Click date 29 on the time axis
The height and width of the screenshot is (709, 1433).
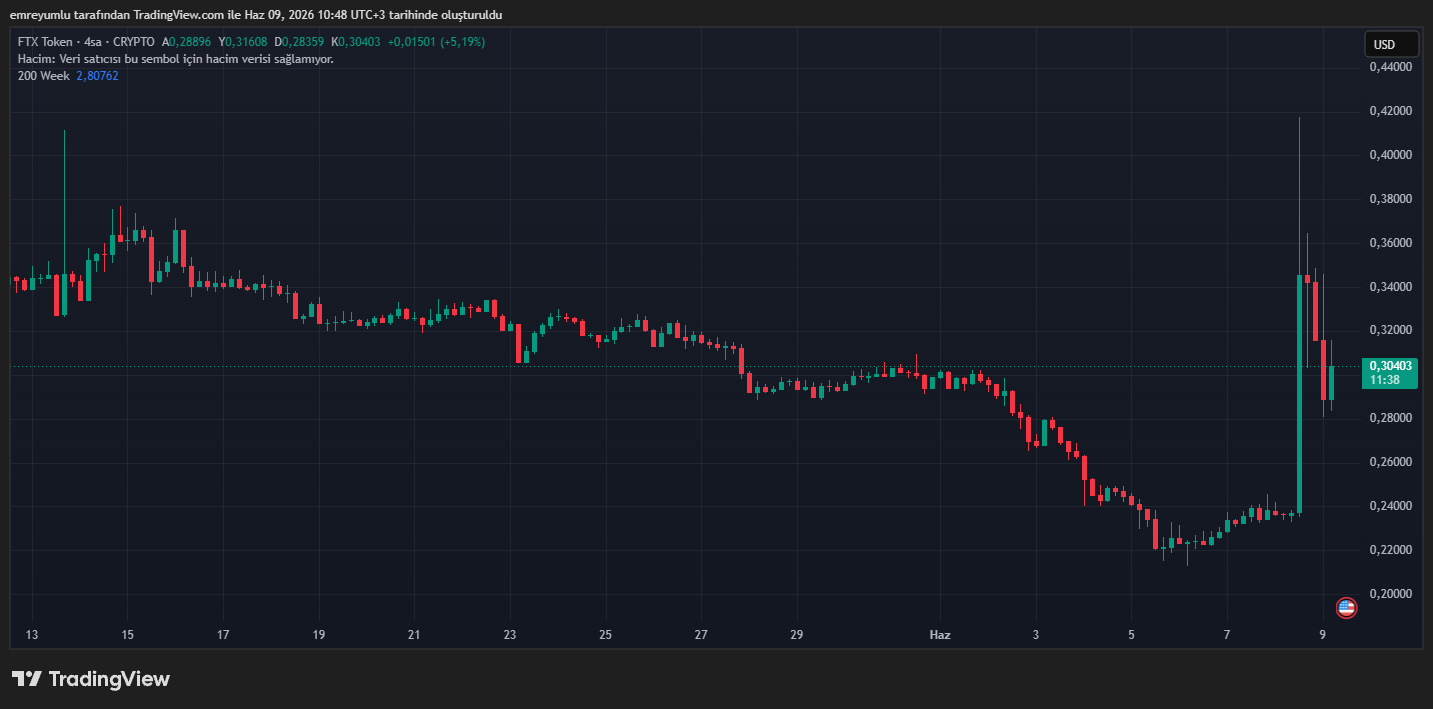796,635
